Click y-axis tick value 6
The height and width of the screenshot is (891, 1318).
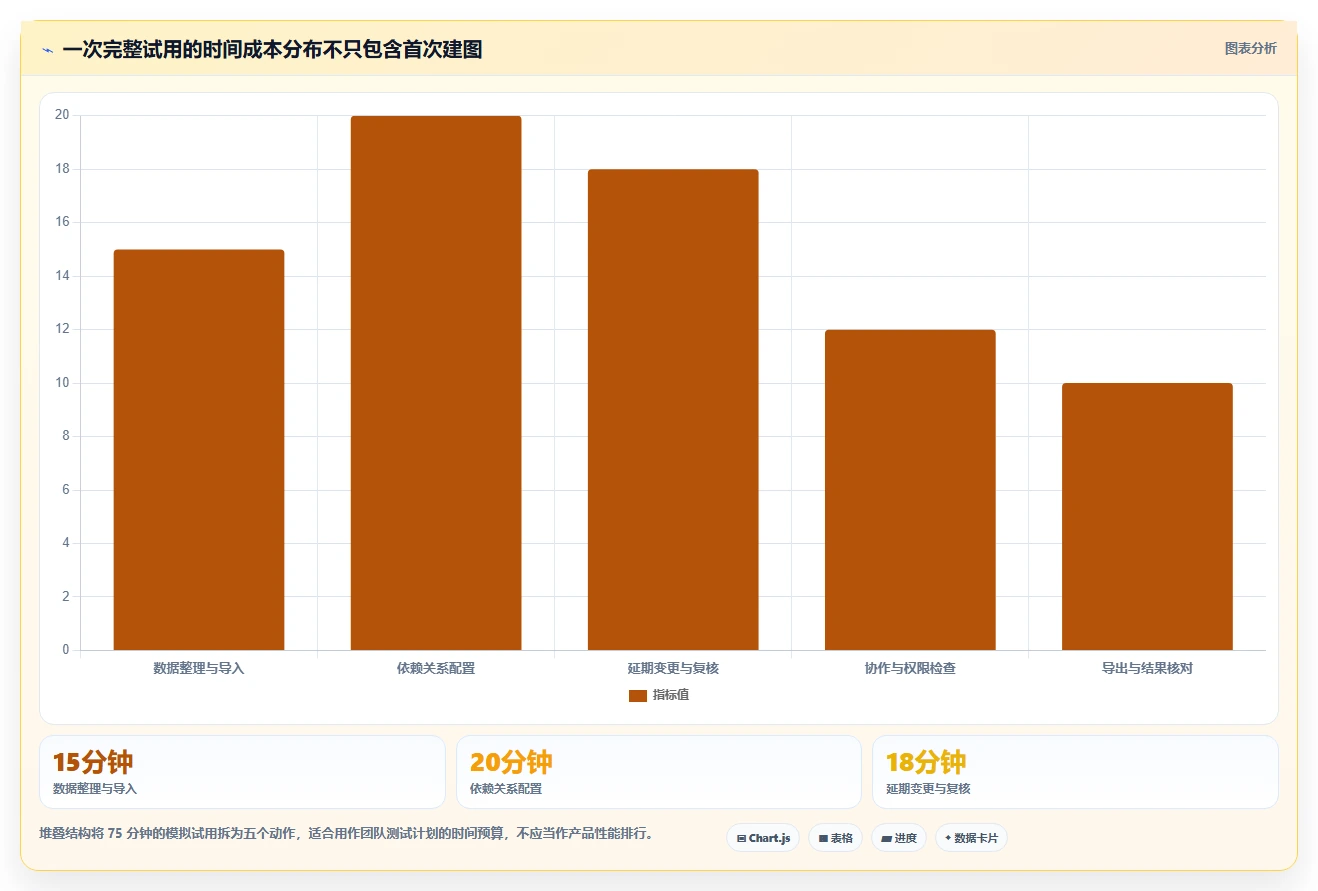pos(66,490)
